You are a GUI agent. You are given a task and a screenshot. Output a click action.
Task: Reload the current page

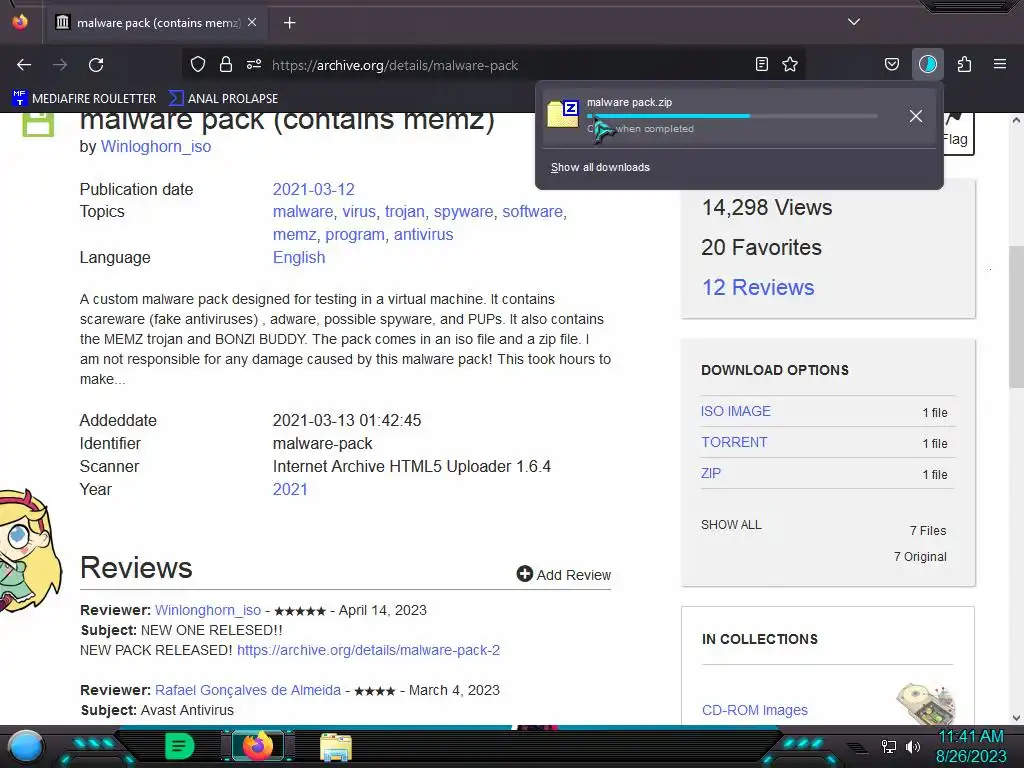click(x=96, y=65)
